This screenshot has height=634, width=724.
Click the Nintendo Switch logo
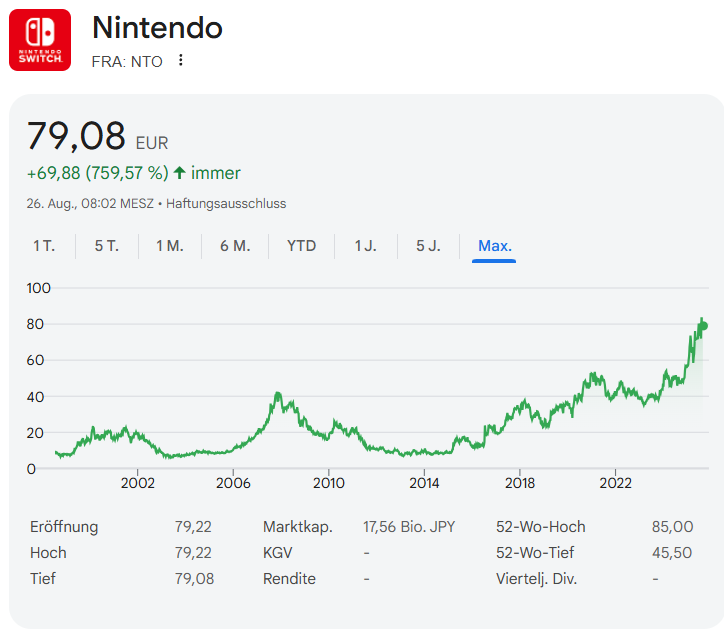40,40
